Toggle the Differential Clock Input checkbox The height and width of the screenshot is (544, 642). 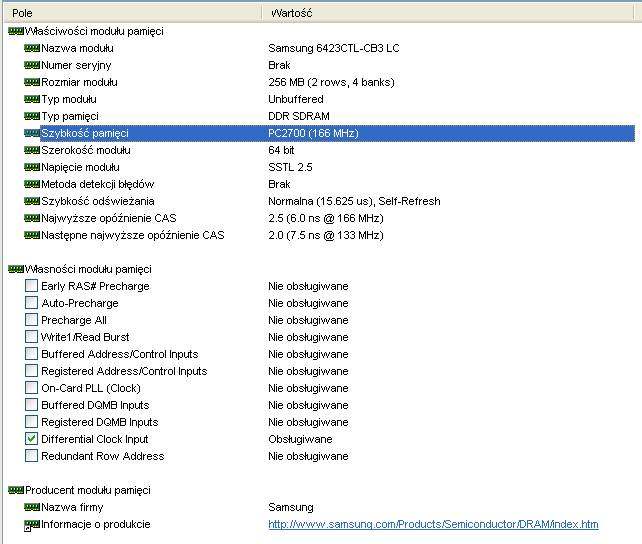32,439
